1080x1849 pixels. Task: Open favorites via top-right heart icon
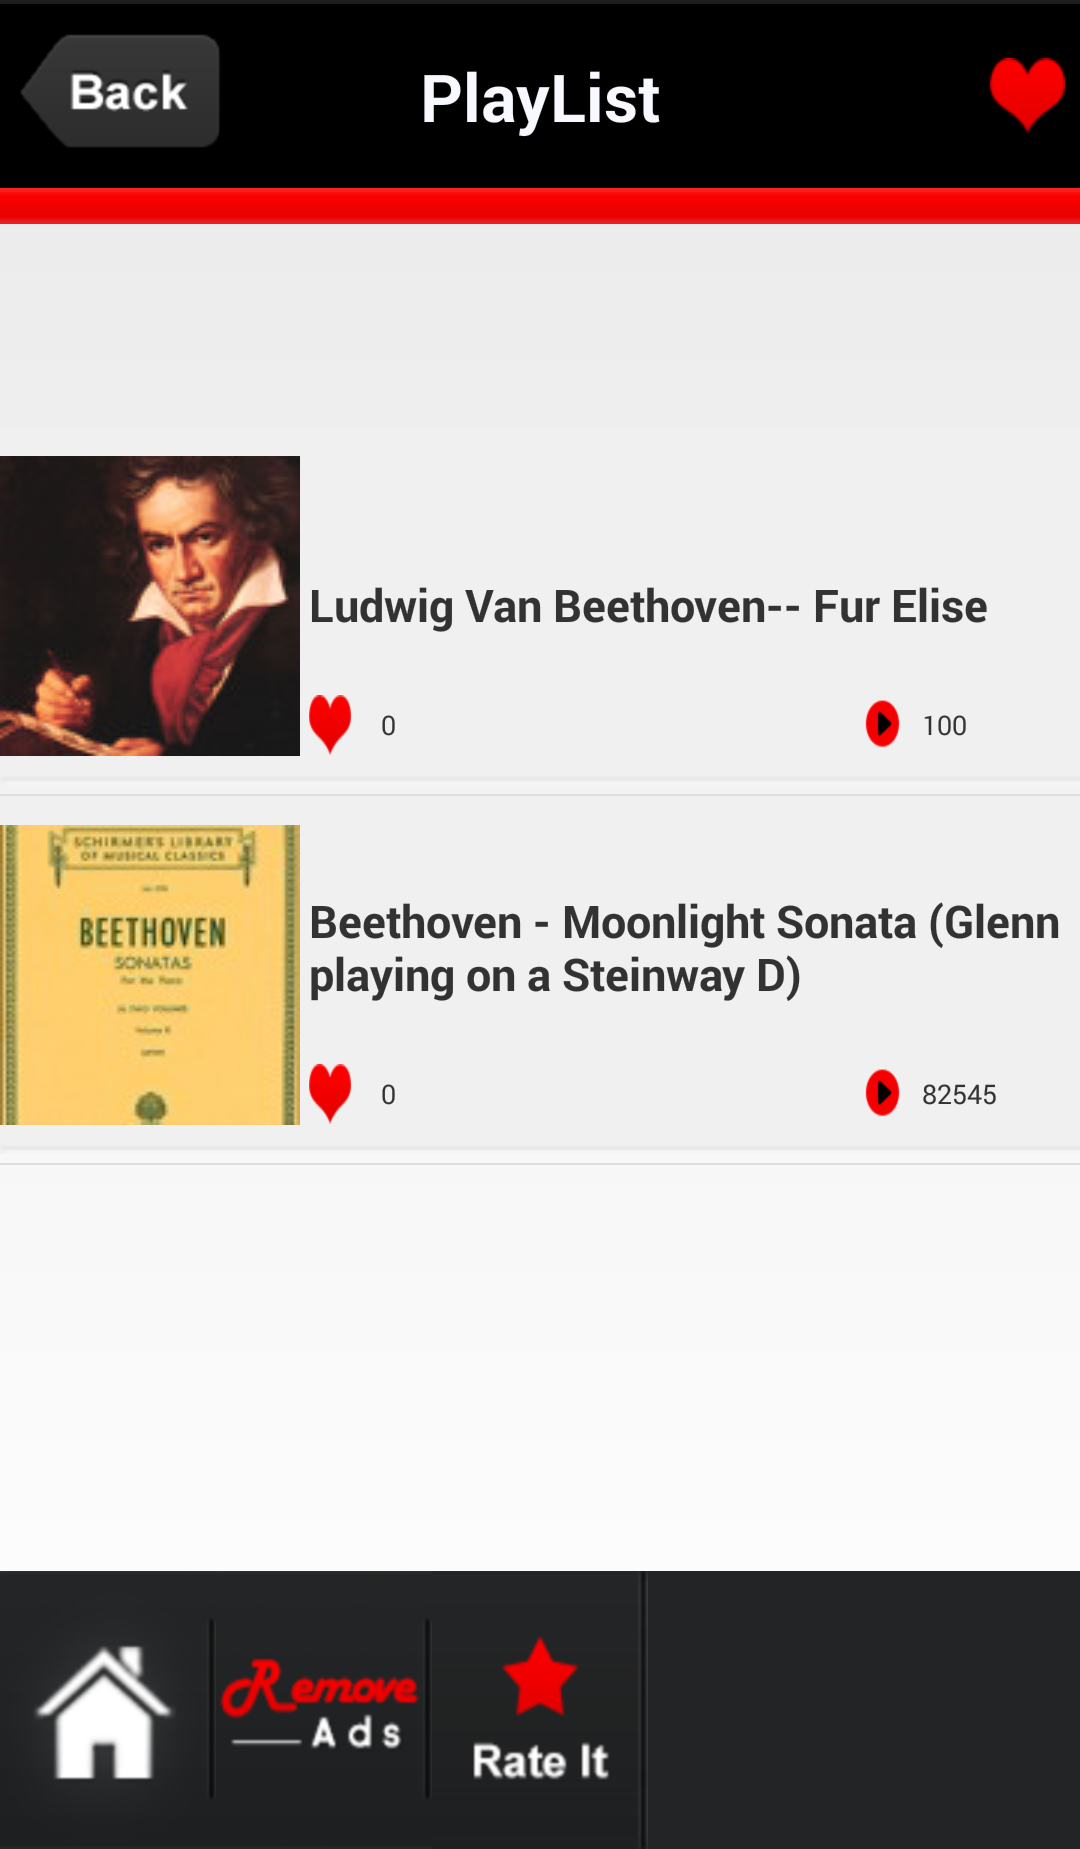tap(1027, 92)
